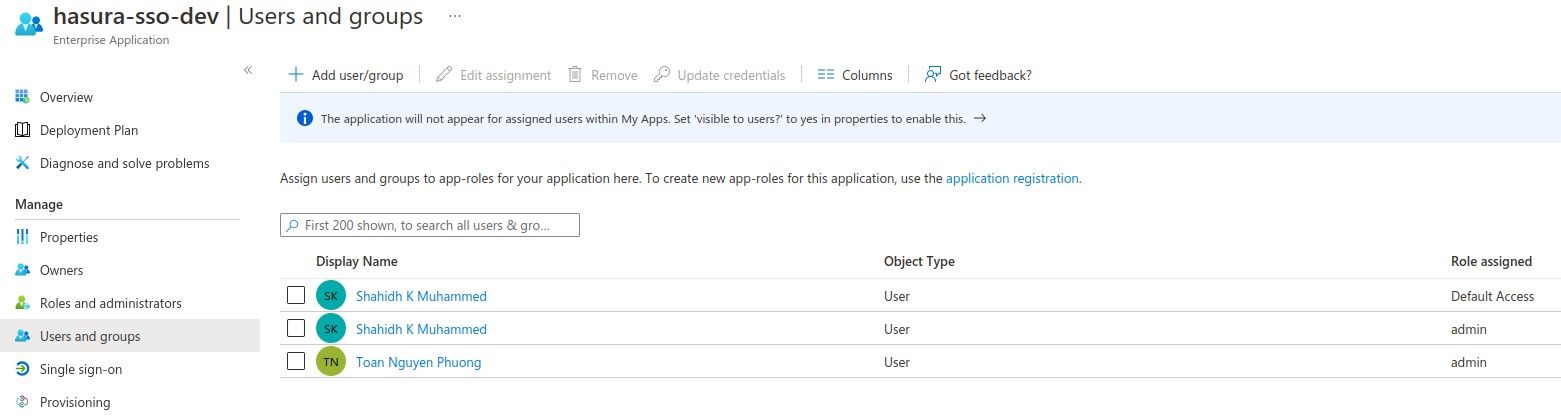
Task: Sort by Display Name column header
Action: [x=357, y=262]
